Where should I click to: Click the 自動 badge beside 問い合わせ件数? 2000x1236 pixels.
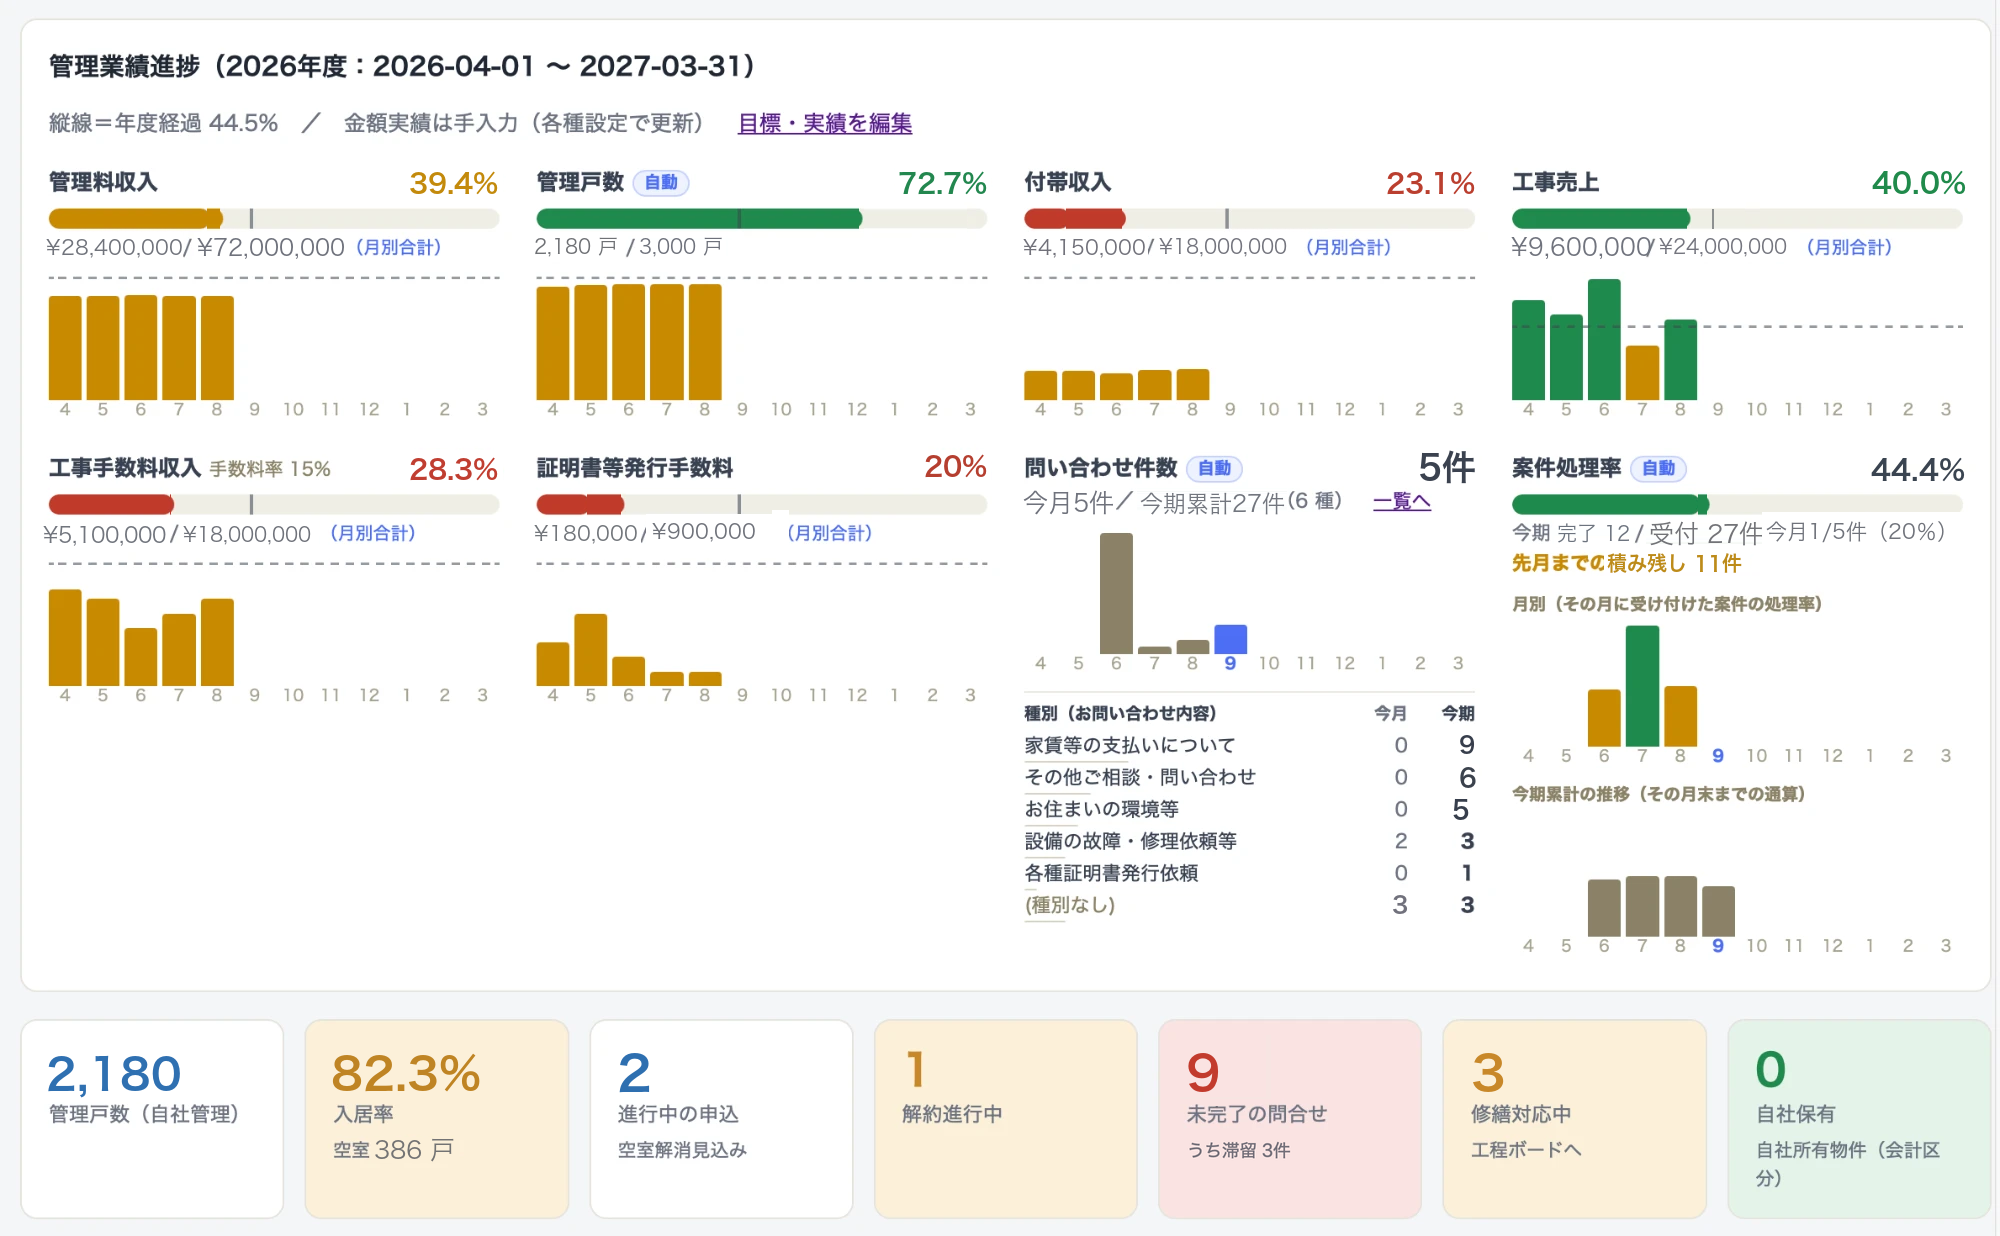[1214, 468]
